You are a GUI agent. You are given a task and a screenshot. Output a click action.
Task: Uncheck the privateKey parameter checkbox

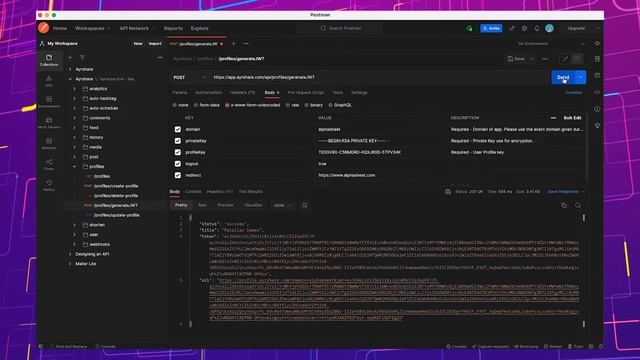pyautogui.click(x=178, y=141)
